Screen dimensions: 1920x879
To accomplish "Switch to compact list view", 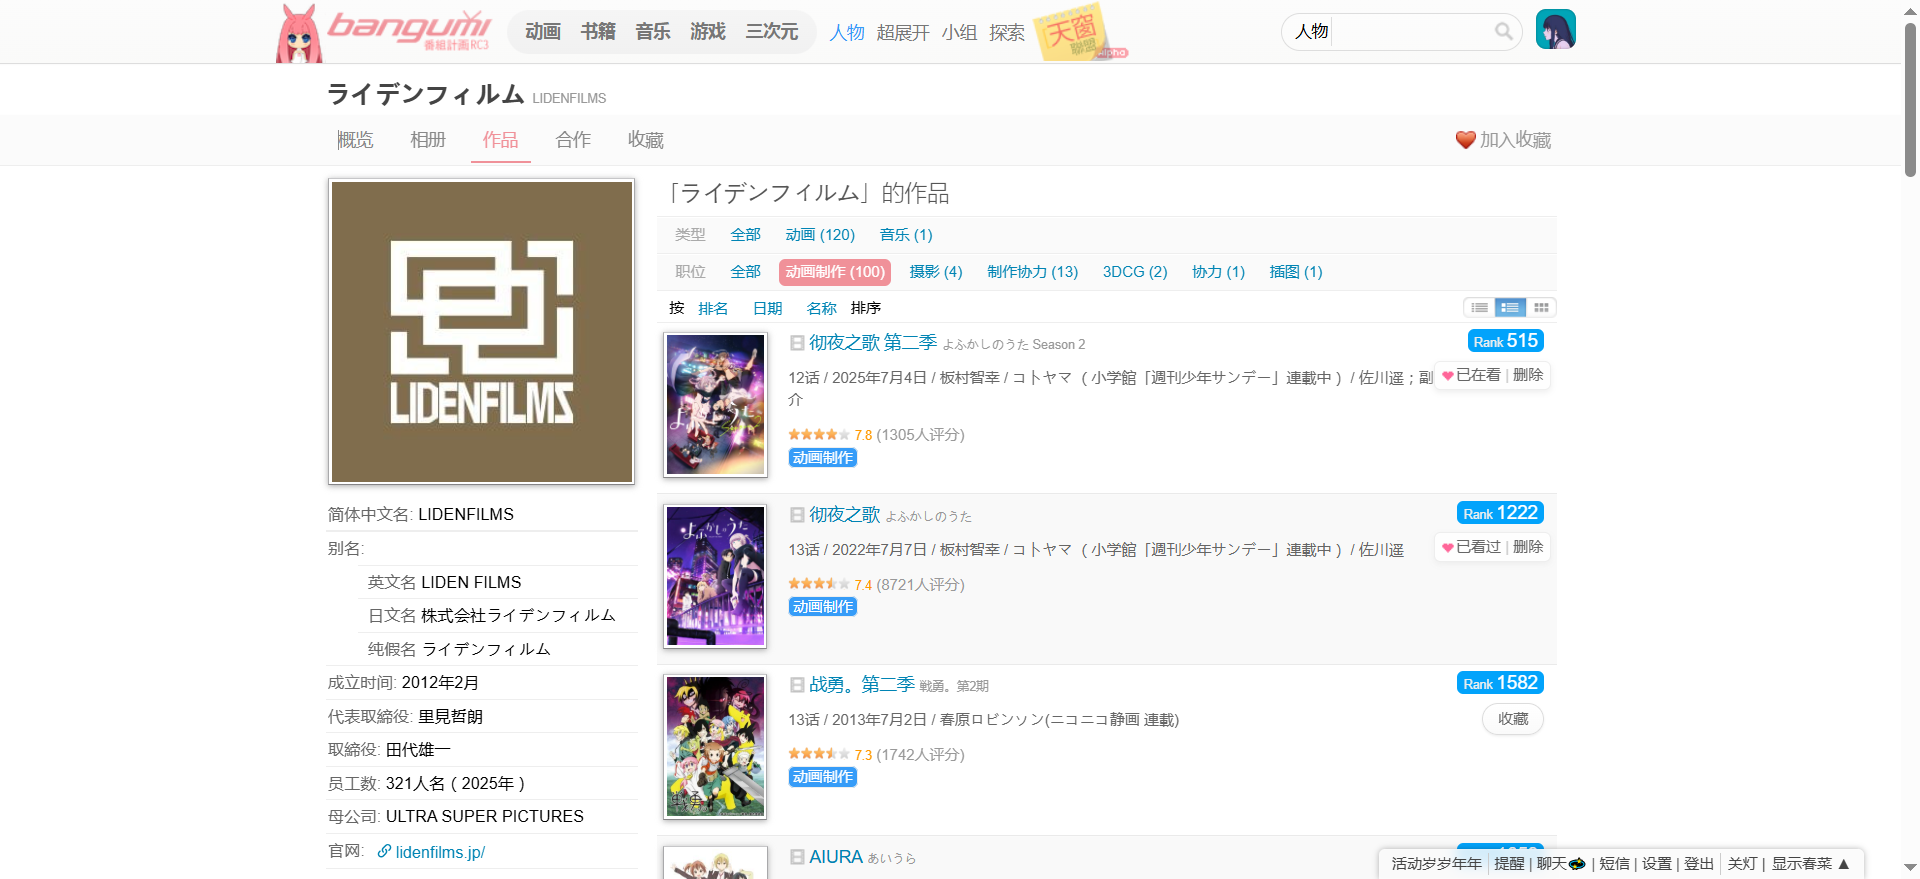I will [1479, 308].
